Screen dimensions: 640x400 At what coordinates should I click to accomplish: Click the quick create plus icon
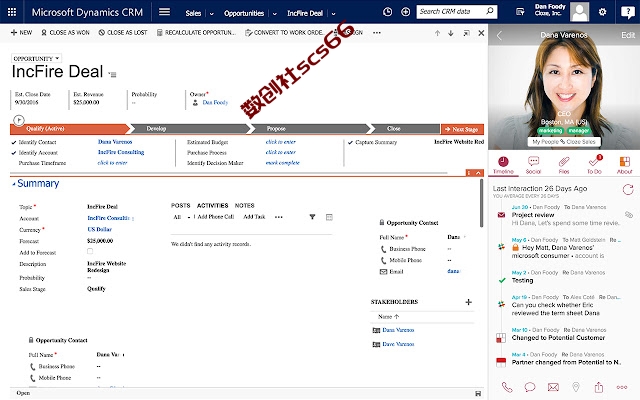click(x=405, y=12)
